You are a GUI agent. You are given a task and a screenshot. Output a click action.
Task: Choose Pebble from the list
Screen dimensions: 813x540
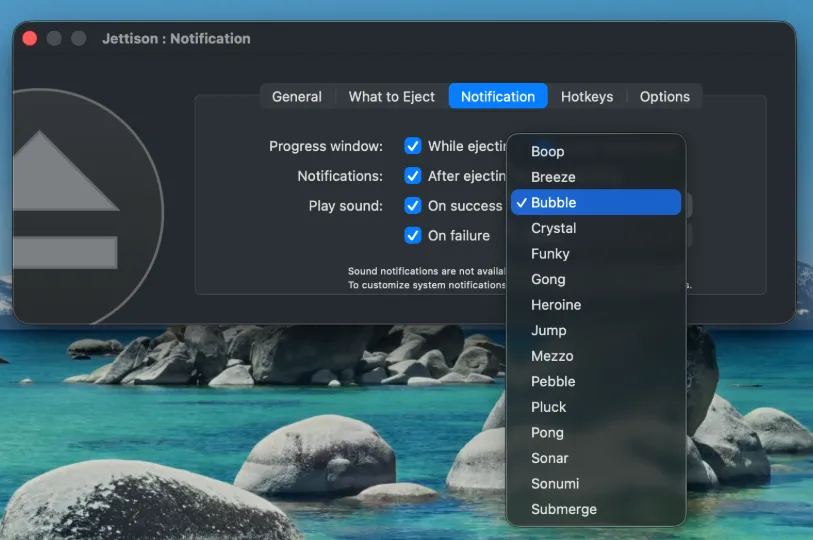[x=596, y=381]
